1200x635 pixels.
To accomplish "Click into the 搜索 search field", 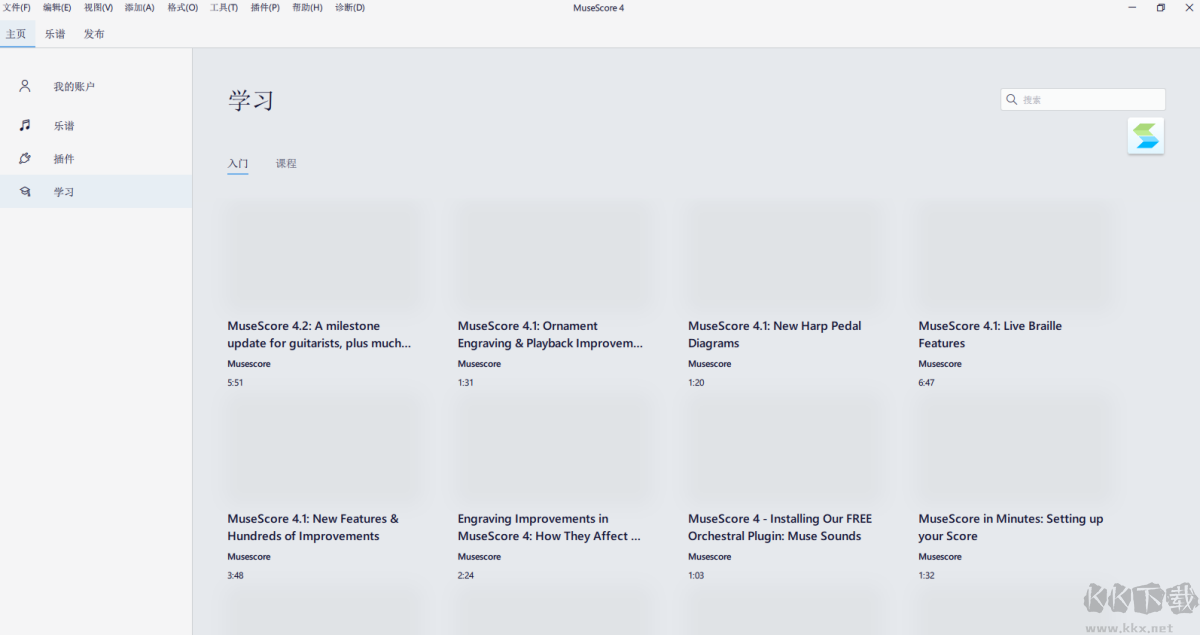I will pyautogui.click(x=1083, y=100).
